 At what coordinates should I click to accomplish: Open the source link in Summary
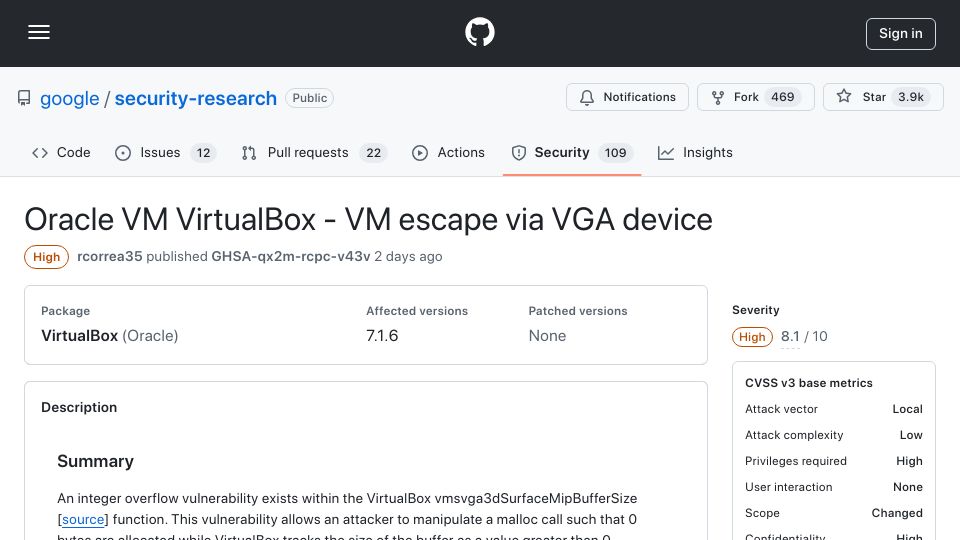coord(83,519)
